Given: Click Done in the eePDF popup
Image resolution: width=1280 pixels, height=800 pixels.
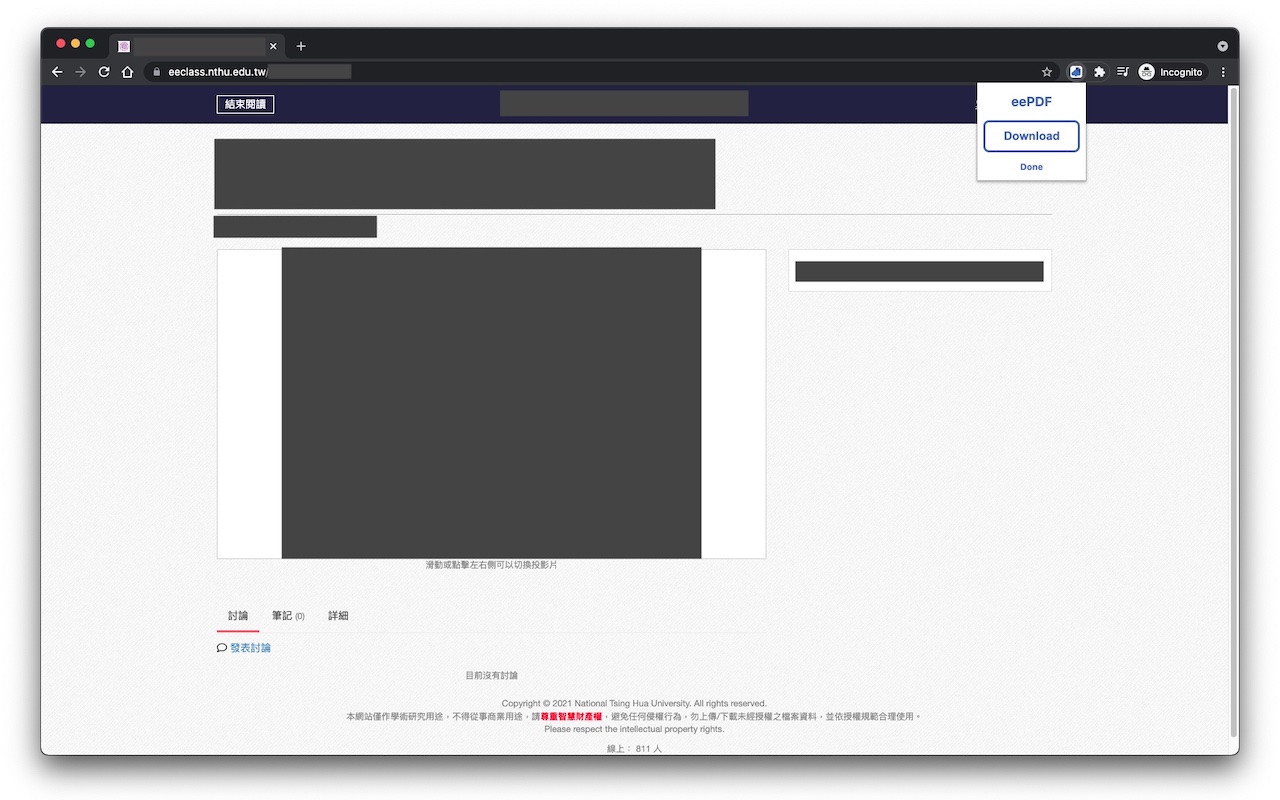Looking at the screenshot, I should point(1031,166).
